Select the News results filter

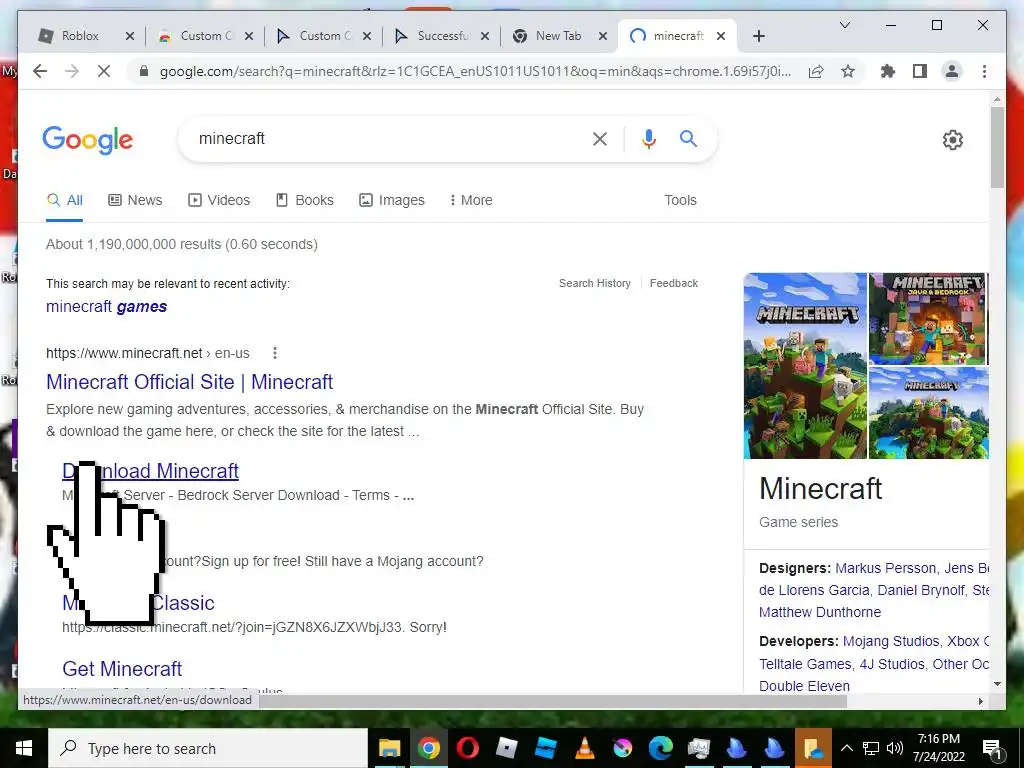(x=135, y=200)
